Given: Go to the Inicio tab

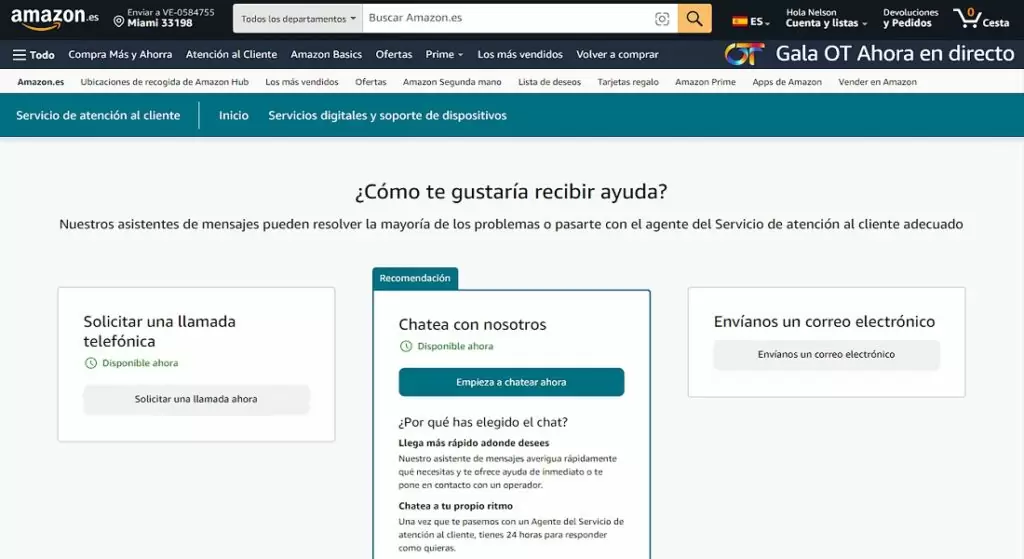Looking at the screenshot, I should point(234,116).
